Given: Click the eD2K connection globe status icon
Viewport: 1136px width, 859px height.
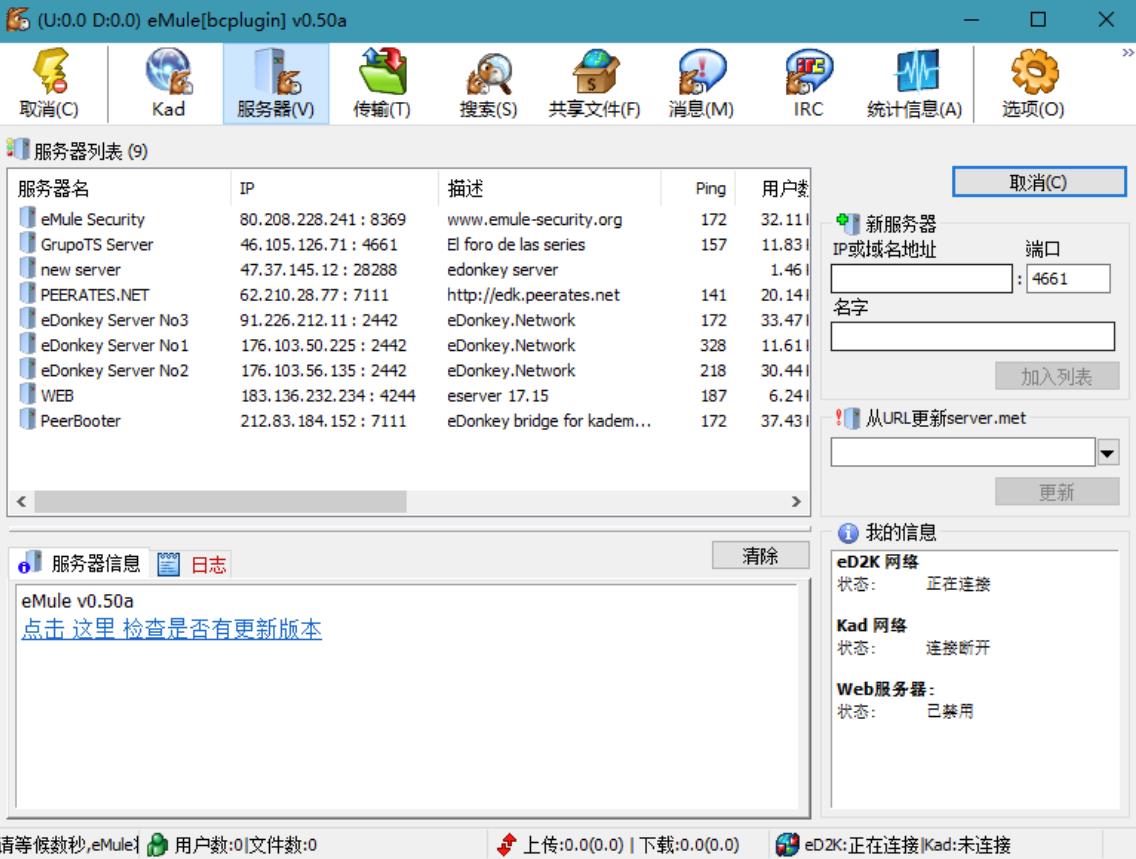Looking at the screenshot, I should (x=787, y=845).
